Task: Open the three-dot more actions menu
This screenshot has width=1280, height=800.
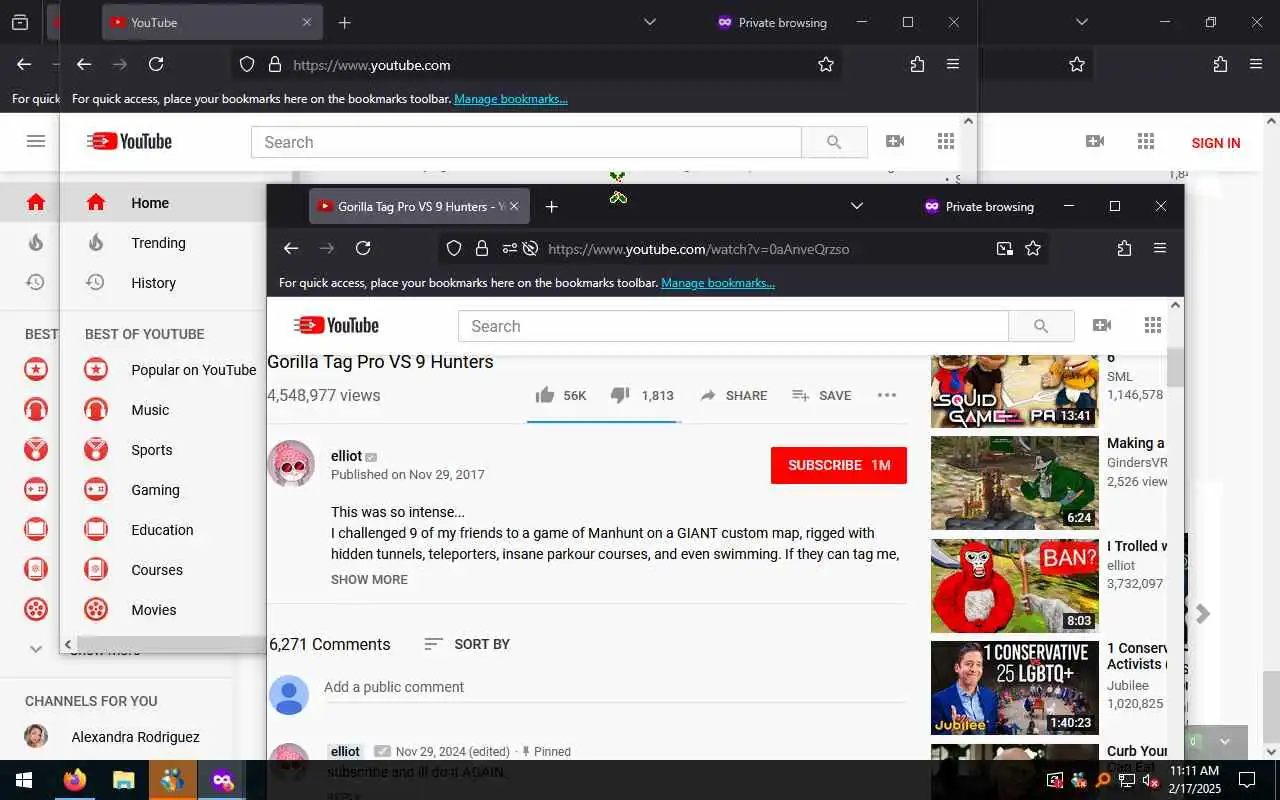Action: coord(887,395)
